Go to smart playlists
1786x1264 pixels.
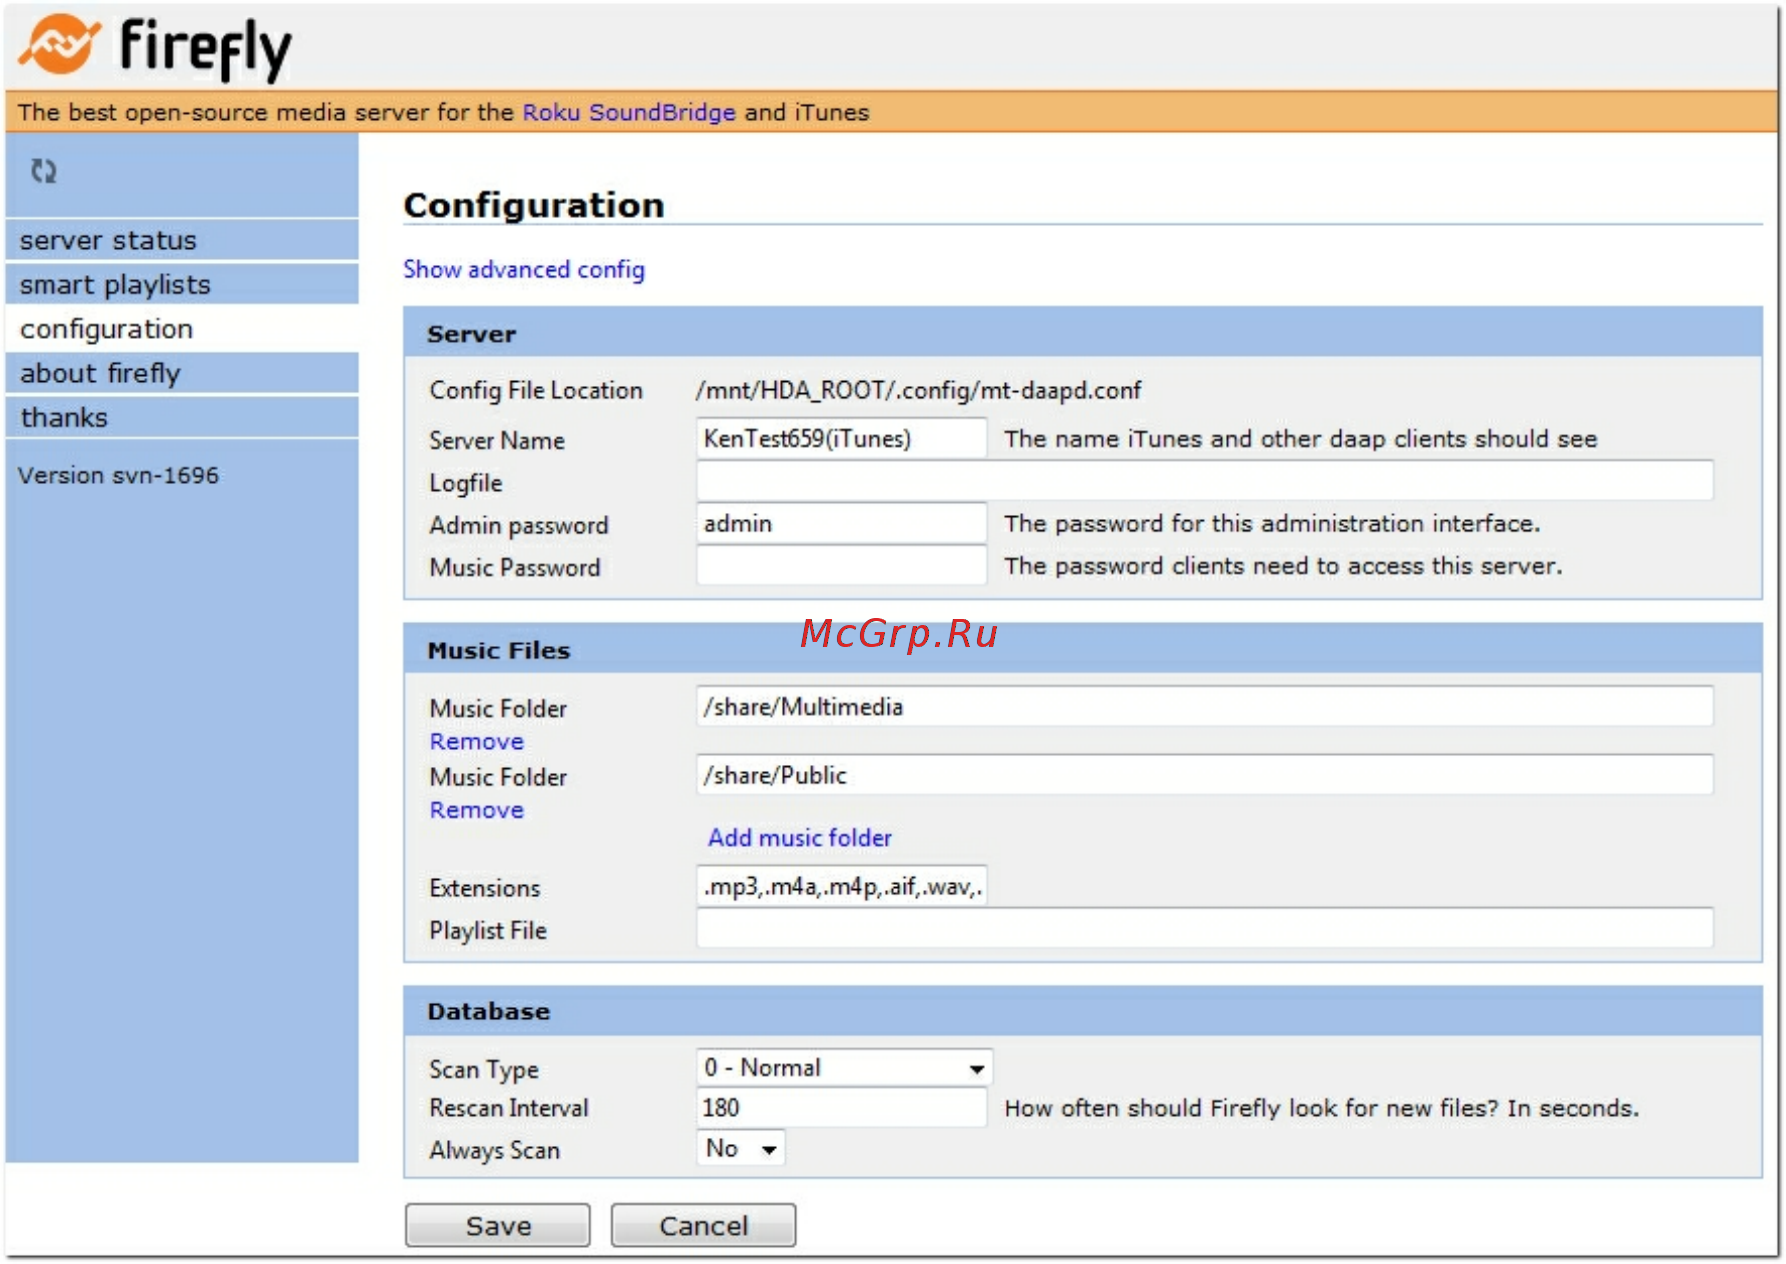tap(182, 285)
